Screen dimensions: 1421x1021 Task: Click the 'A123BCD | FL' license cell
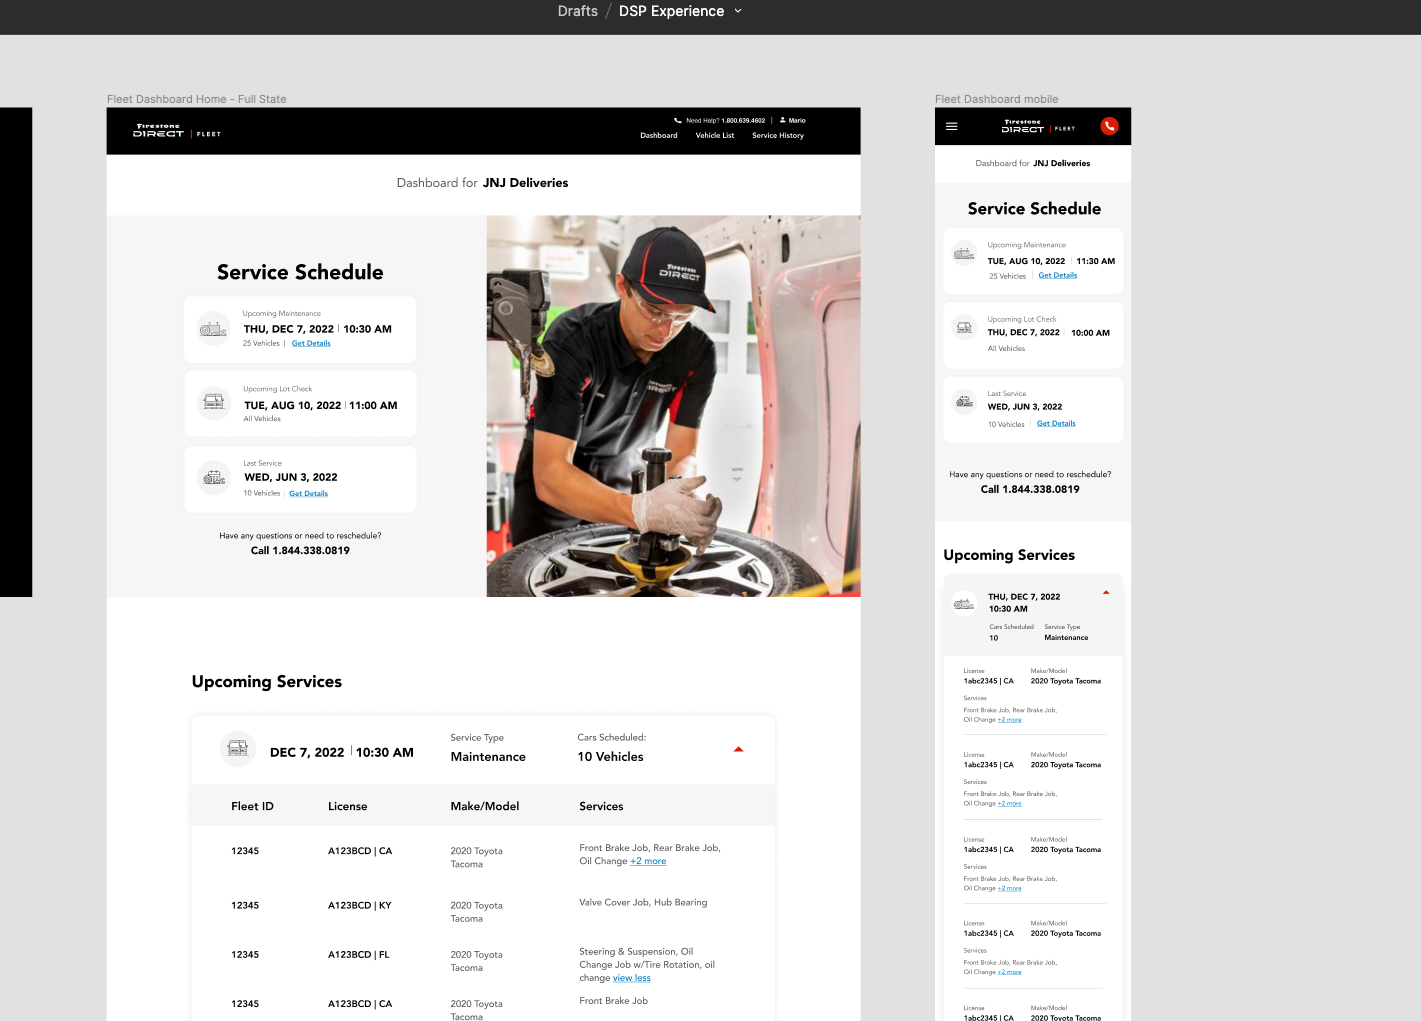coord(359,955)
